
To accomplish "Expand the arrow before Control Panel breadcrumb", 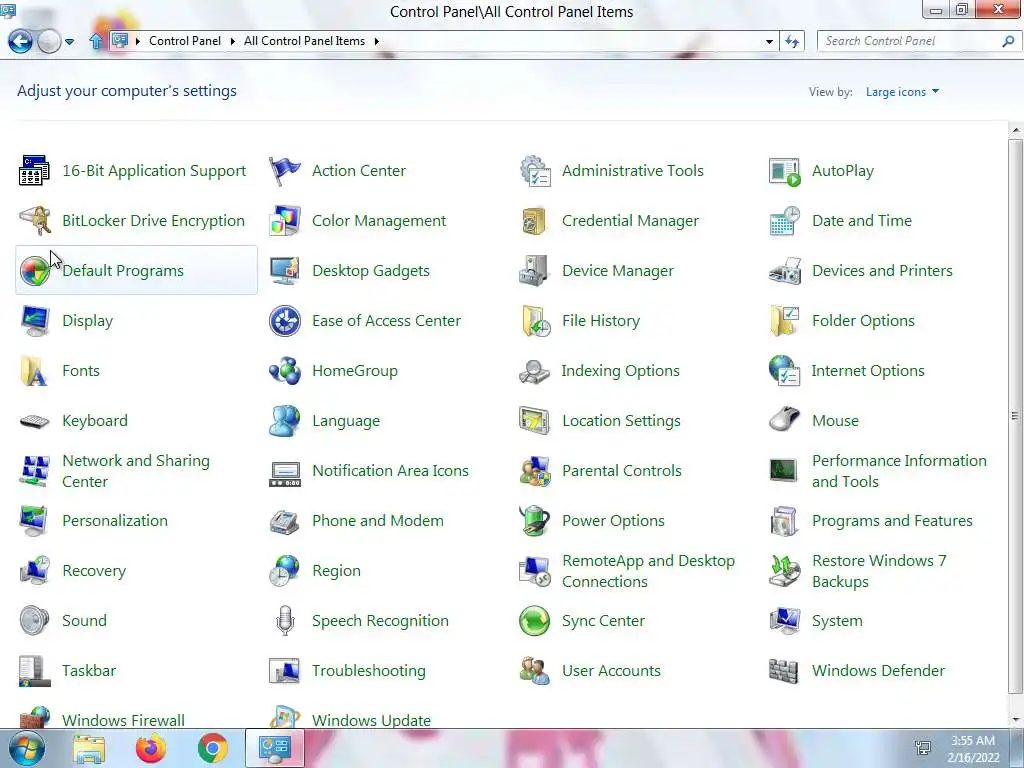I will coord(138,41).
